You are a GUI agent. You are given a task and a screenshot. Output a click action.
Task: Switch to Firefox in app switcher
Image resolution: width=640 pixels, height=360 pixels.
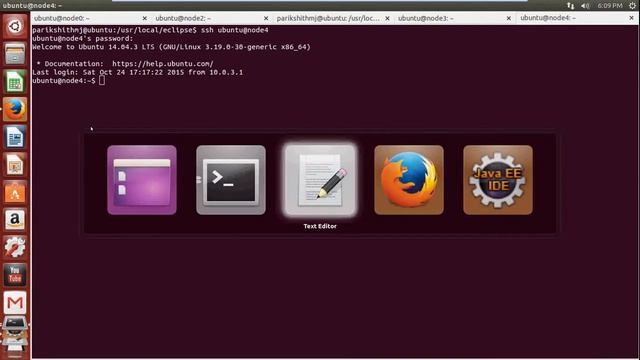coord(409,180)
